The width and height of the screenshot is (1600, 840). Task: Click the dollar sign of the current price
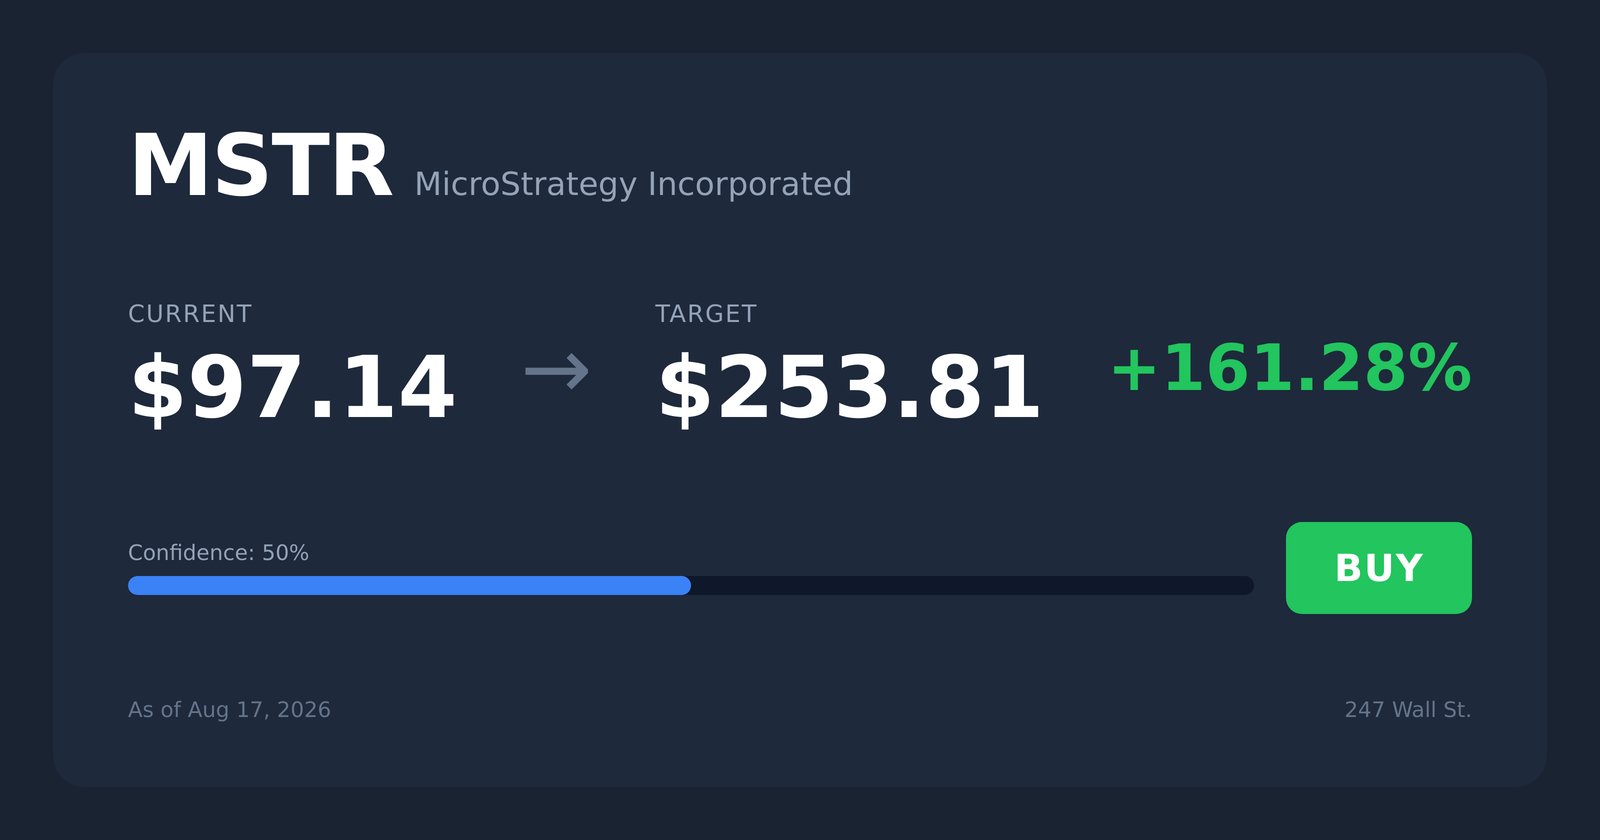[158, 388]
